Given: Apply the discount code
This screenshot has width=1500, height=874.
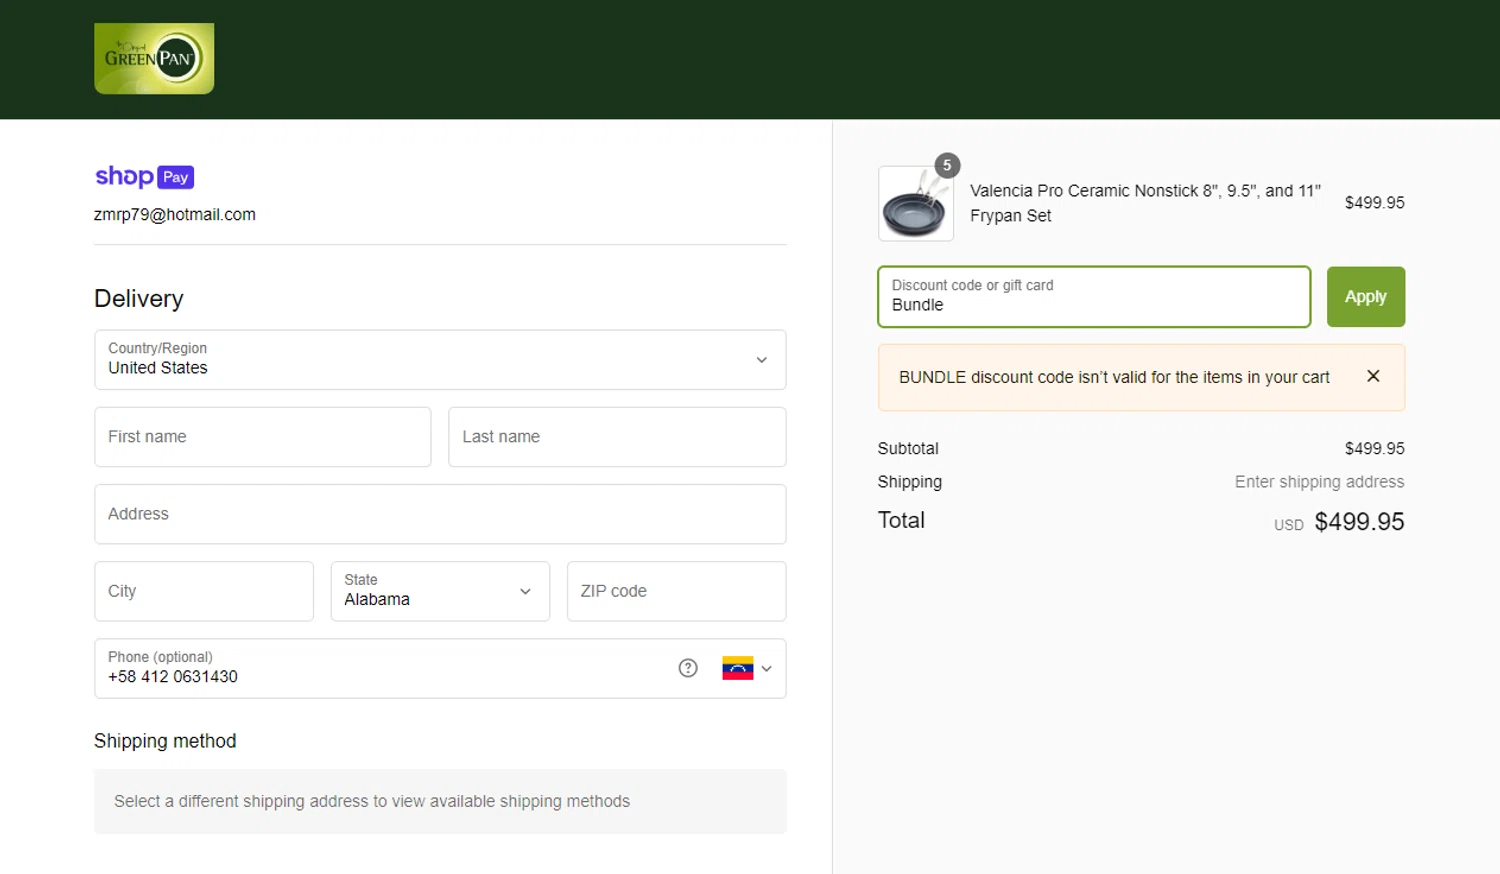Looking at the screenshot, I should (1366, 297).
